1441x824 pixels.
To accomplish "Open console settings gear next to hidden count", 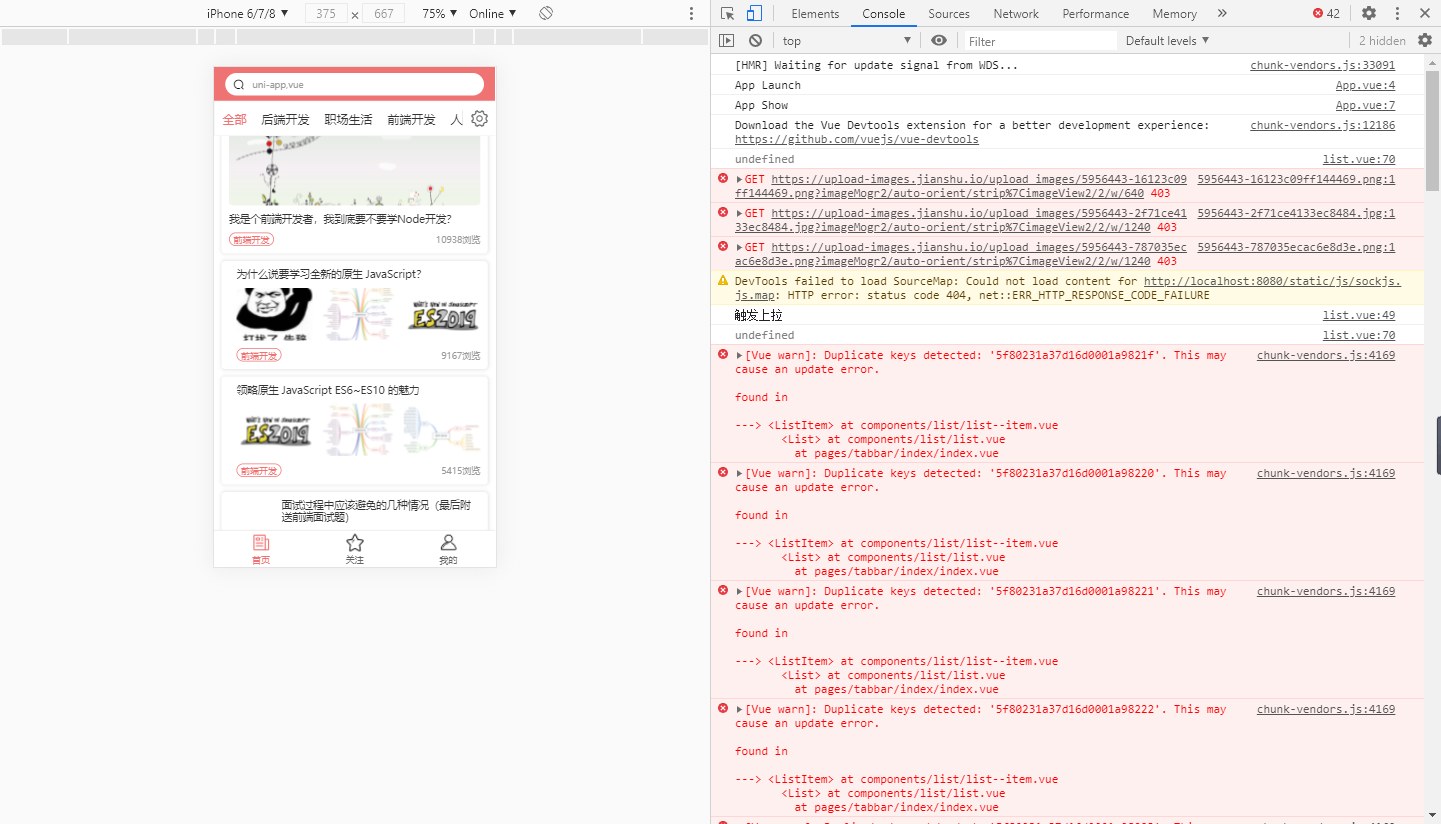I will [x=1425, y=41].
